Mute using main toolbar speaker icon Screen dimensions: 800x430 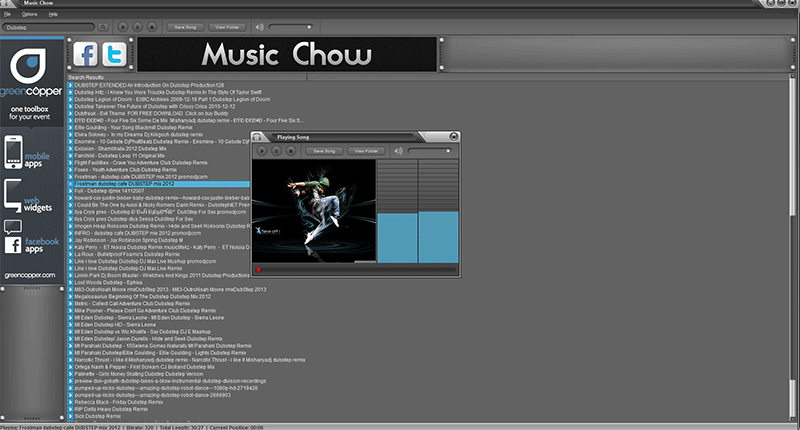(x=259, y=27)
